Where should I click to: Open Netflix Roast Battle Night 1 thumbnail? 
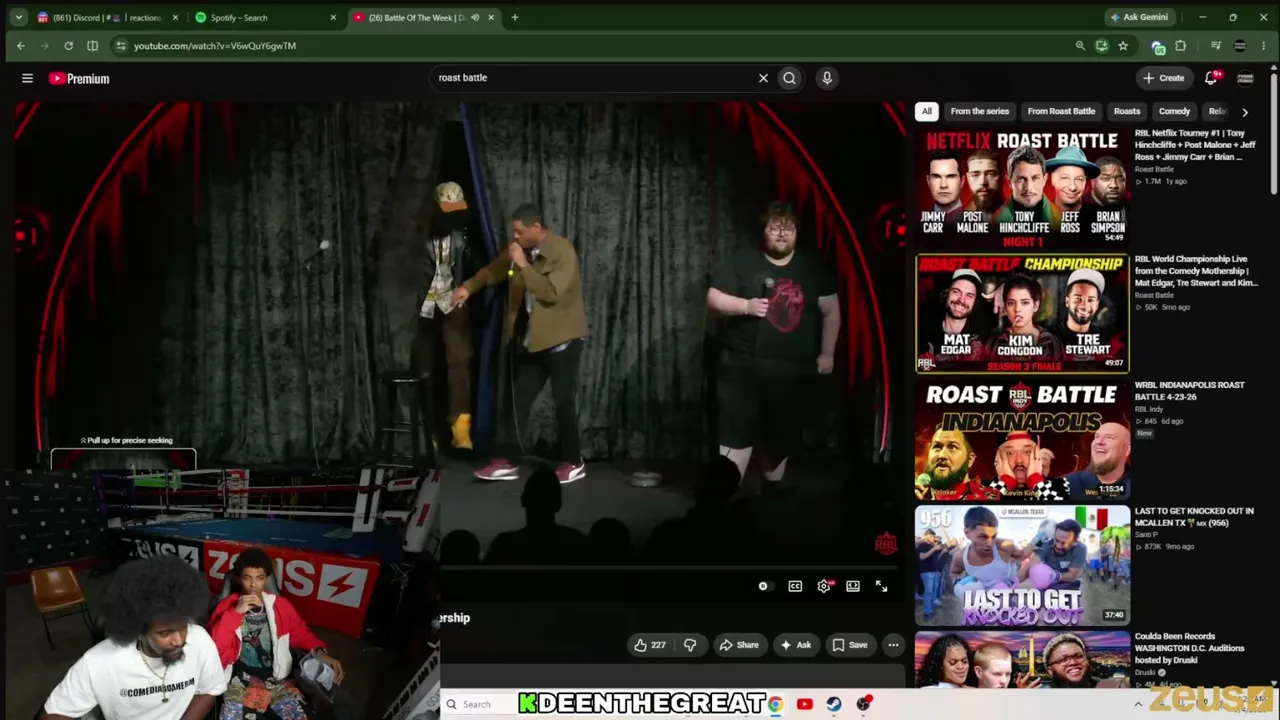tap(1022, 187)
